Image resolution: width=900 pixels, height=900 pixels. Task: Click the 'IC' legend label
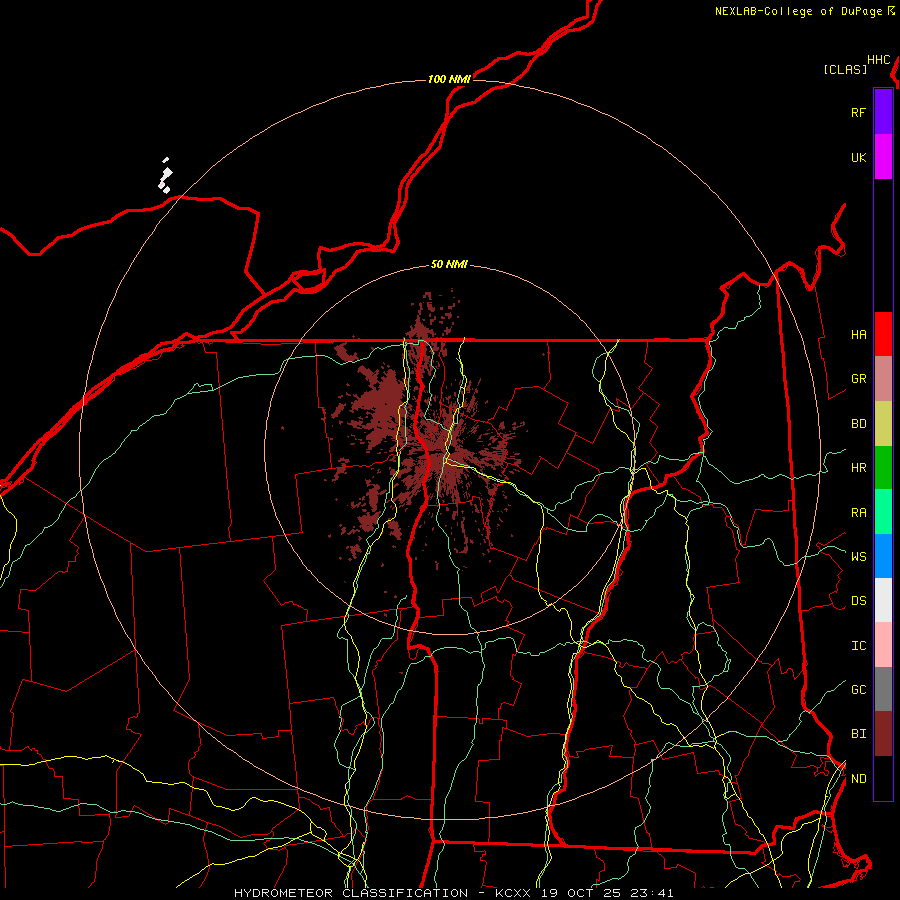click(858, 646)
